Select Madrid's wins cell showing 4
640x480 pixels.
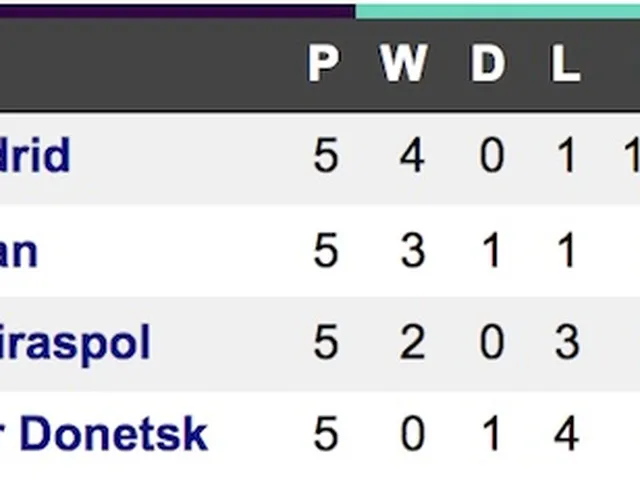point(412,157)
